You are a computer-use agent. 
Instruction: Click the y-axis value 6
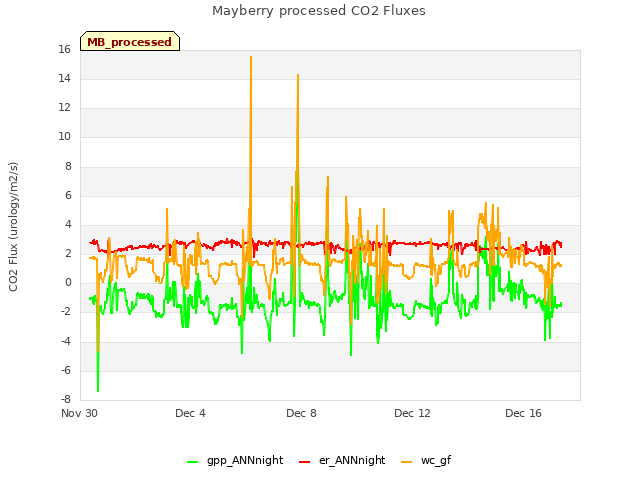[68, 195]
